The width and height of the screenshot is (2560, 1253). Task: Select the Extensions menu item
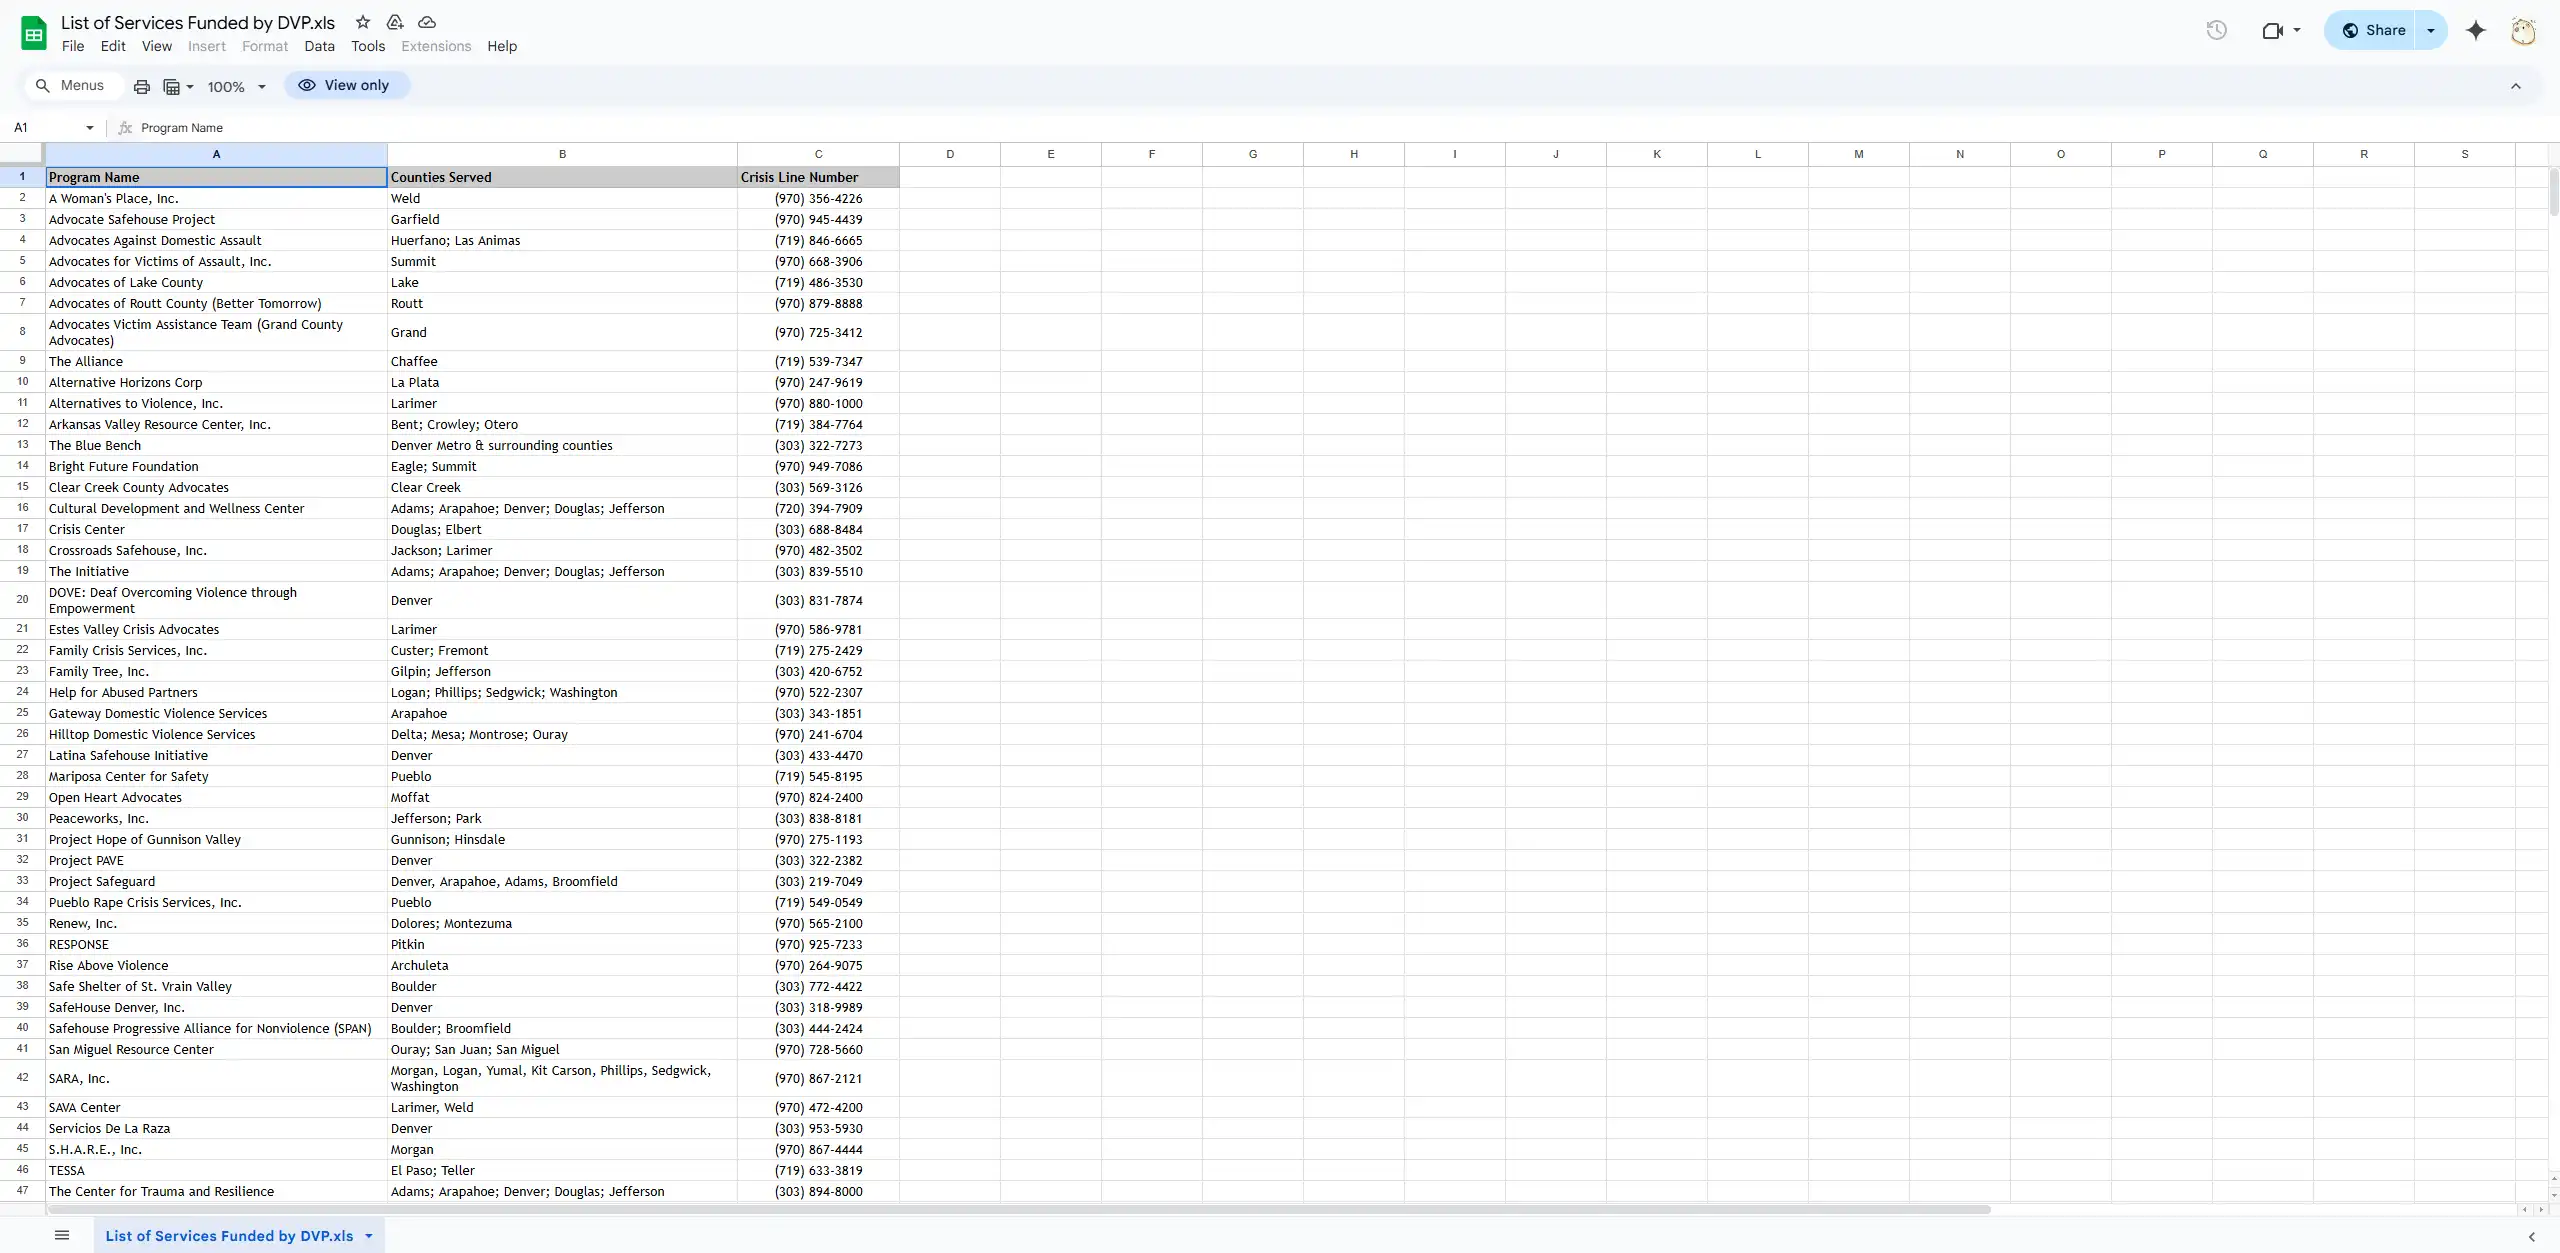436,44
